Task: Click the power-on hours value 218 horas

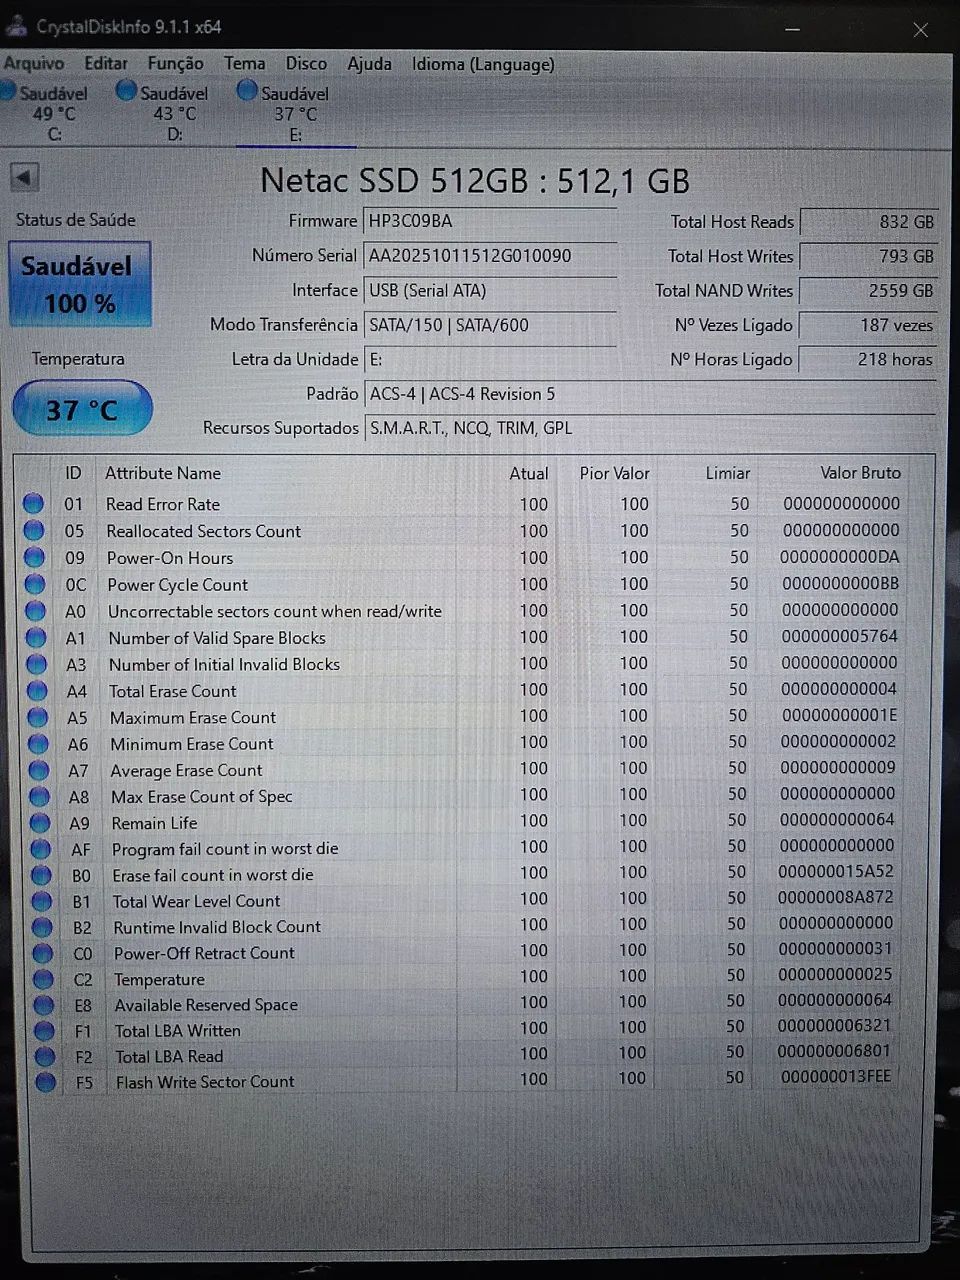Action: pyautogui.click(x=868, y=359)
